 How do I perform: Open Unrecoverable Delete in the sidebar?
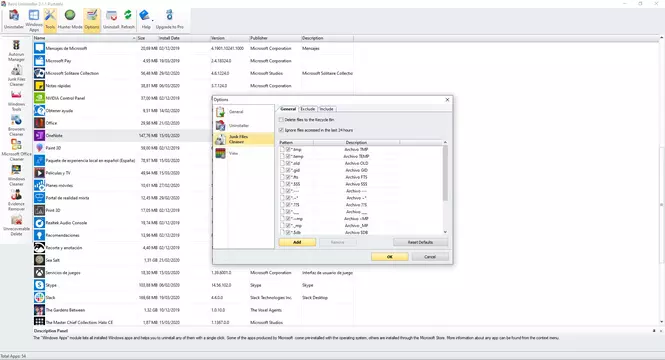coord(16,225)
